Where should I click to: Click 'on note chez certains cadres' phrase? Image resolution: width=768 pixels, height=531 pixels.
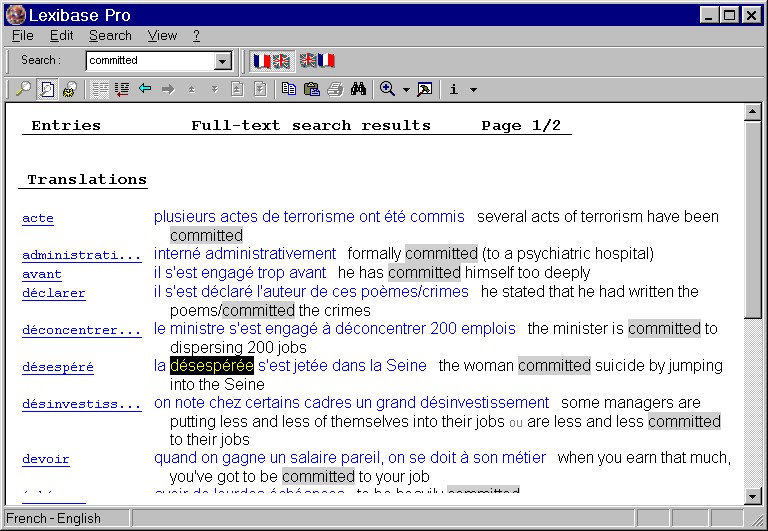(254, 403)
